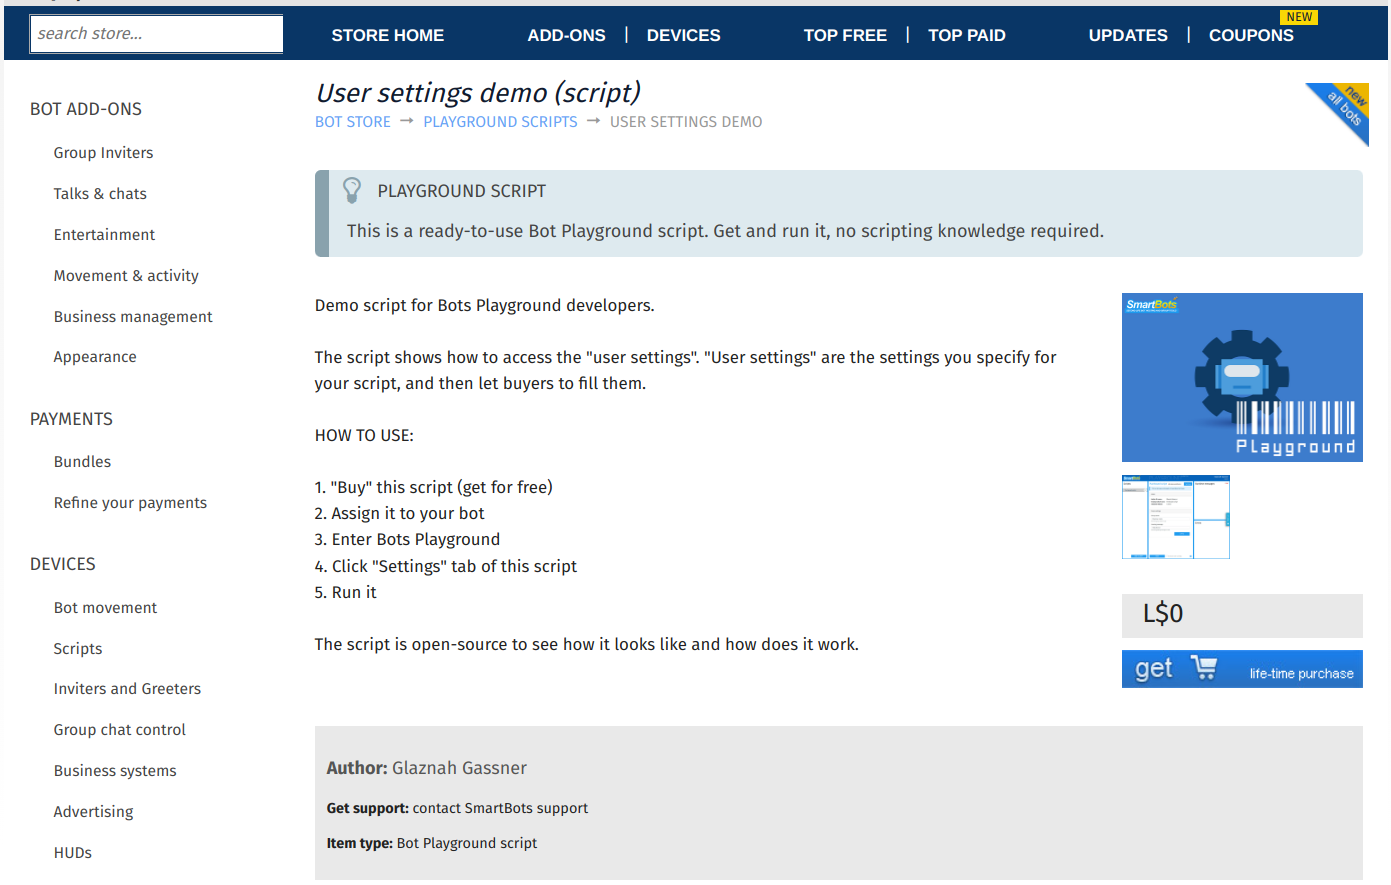The height and width of the screenshot is (885, 1391).
Task: Click the NEW badge above Coupons
Action: point(1299,17)
